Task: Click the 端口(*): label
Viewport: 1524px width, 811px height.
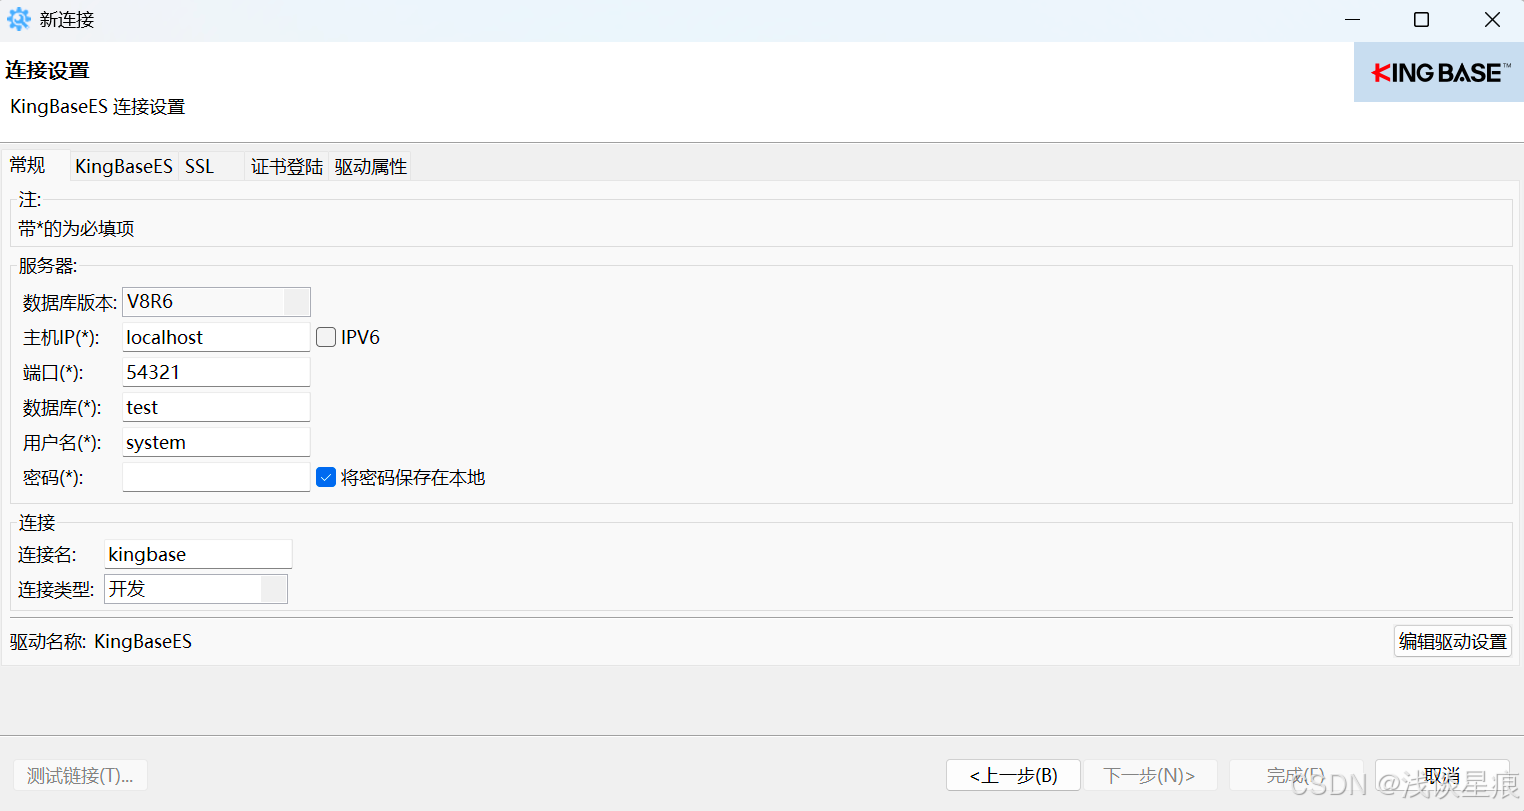Action: (53, 373)
